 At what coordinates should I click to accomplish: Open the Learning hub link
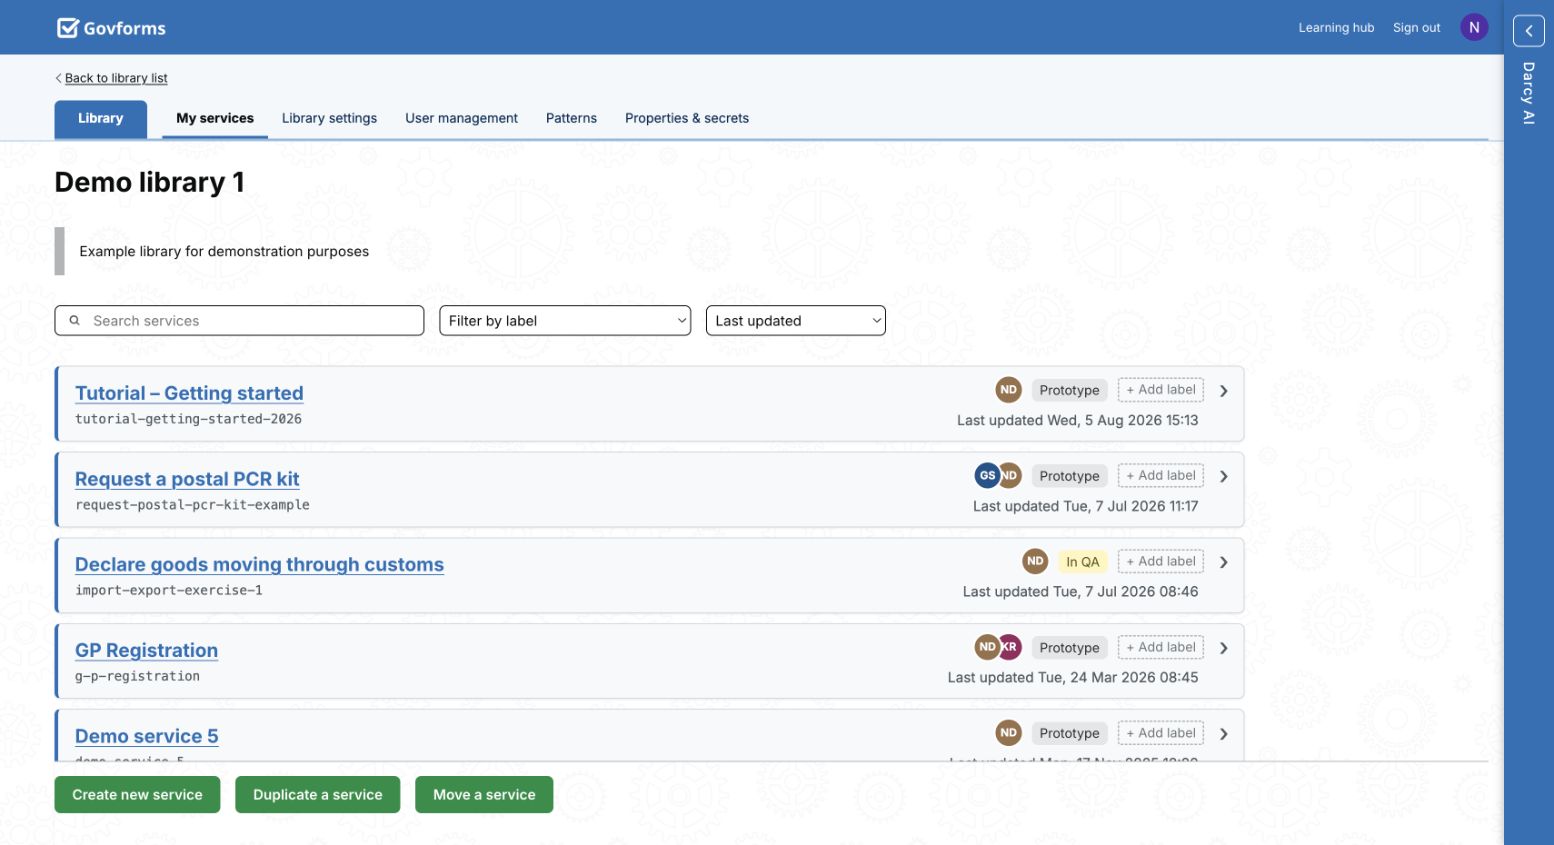pyautogui.click(x=1336, y=28)
